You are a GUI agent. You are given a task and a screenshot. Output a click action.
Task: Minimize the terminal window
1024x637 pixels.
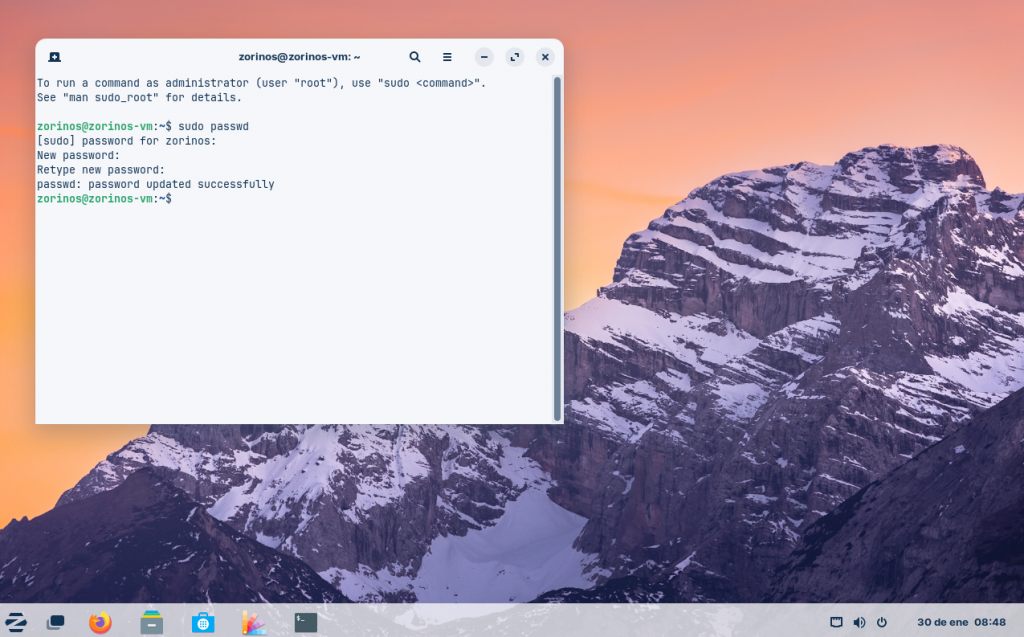pos(484,57)
